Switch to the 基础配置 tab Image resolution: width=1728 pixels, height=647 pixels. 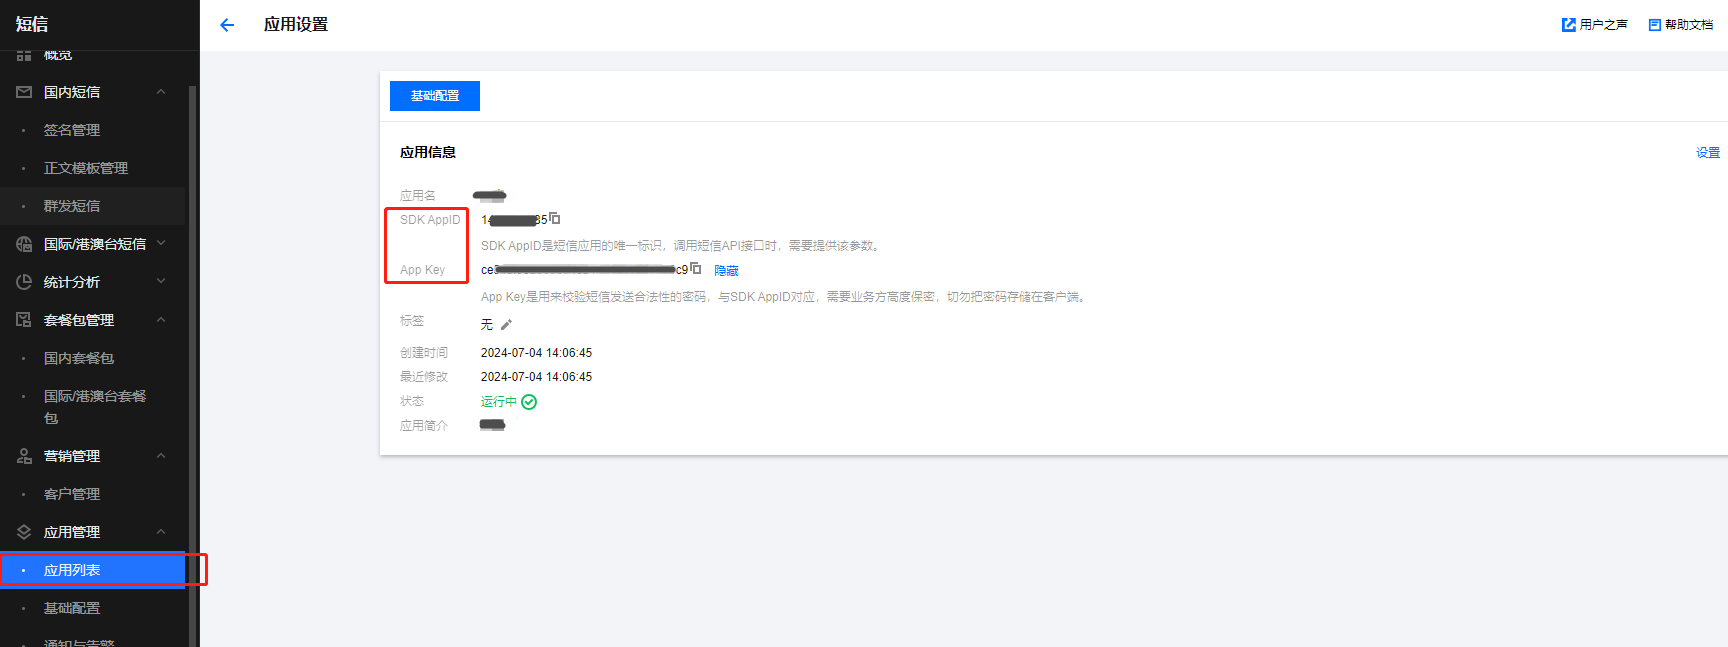pyautogui.click(x=435, y=96)
